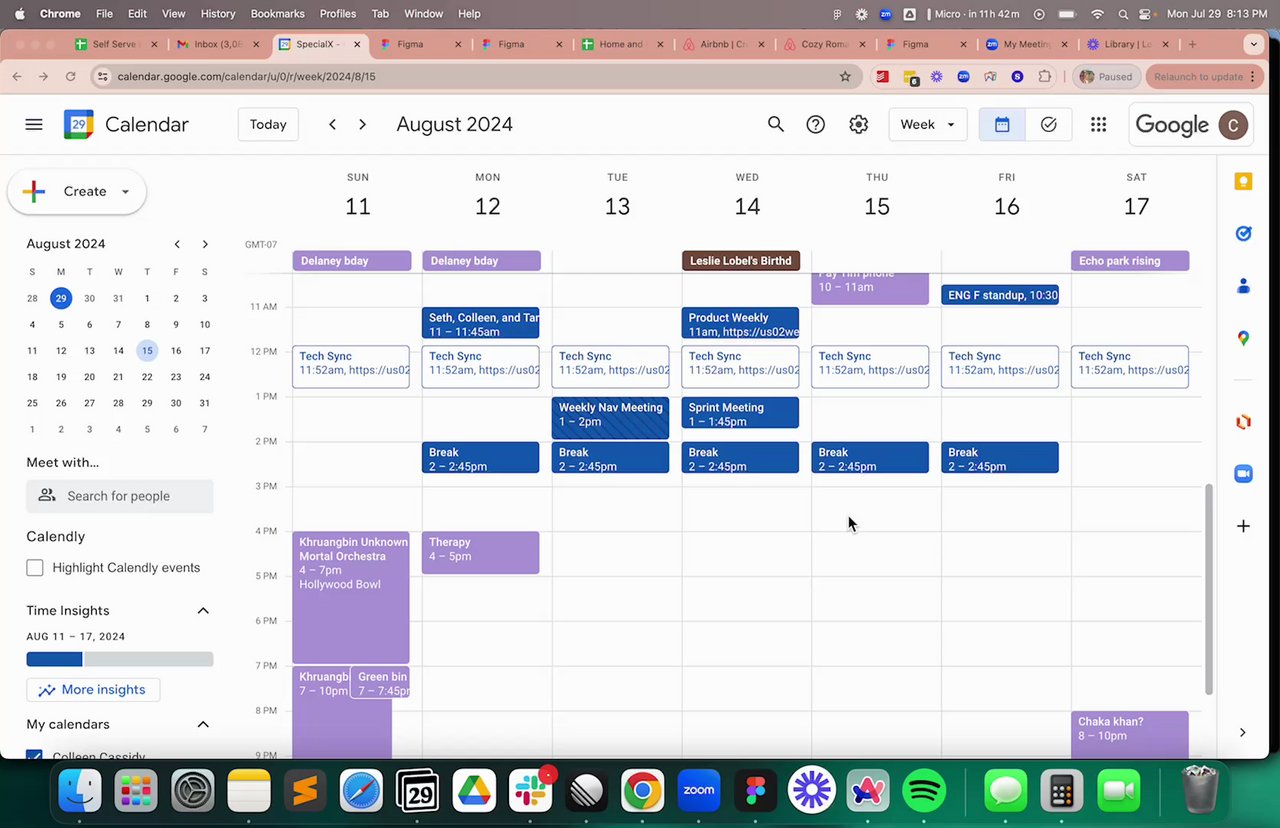Open calendar search magnifier

[x=775, y=124]
